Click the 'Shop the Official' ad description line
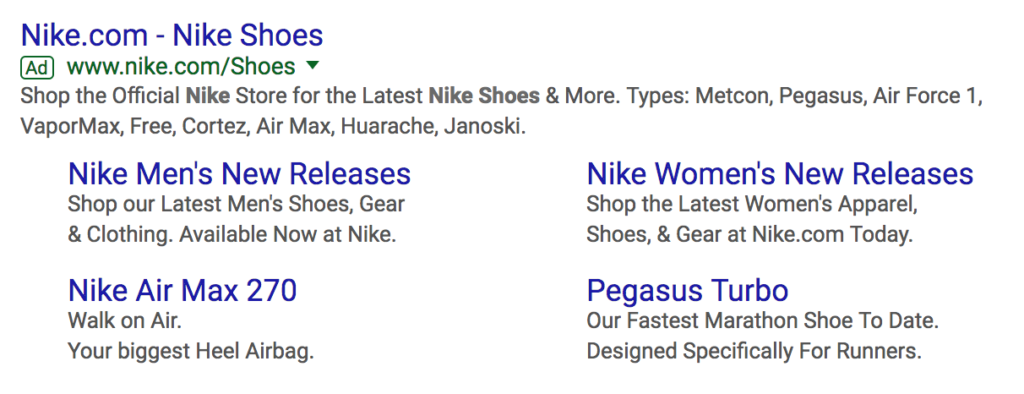Screen dimensions: 1024x394 click(x=502, y=97)
